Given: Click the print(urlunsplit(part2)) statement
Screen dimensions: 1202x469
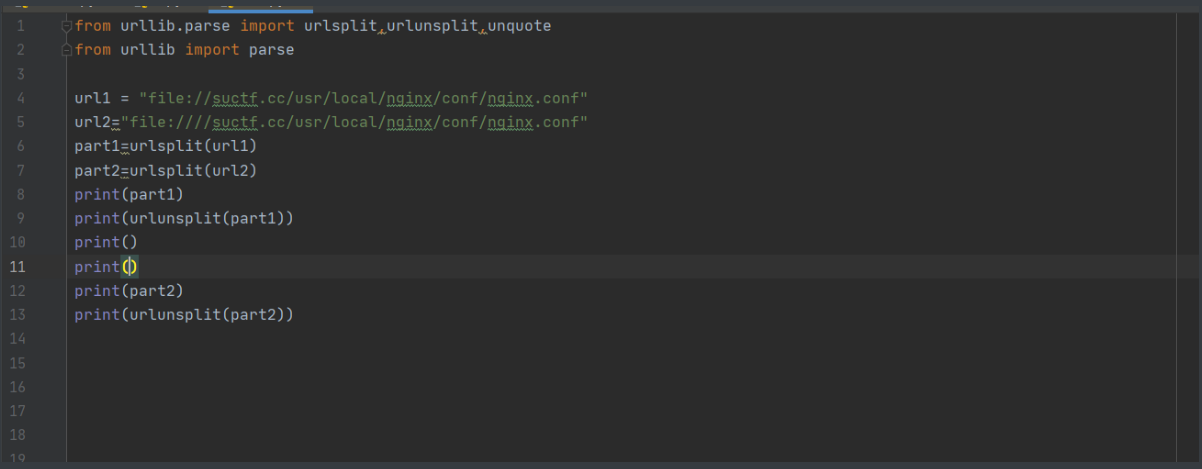Looking at the screenshot, I should [x=184, y=315].
